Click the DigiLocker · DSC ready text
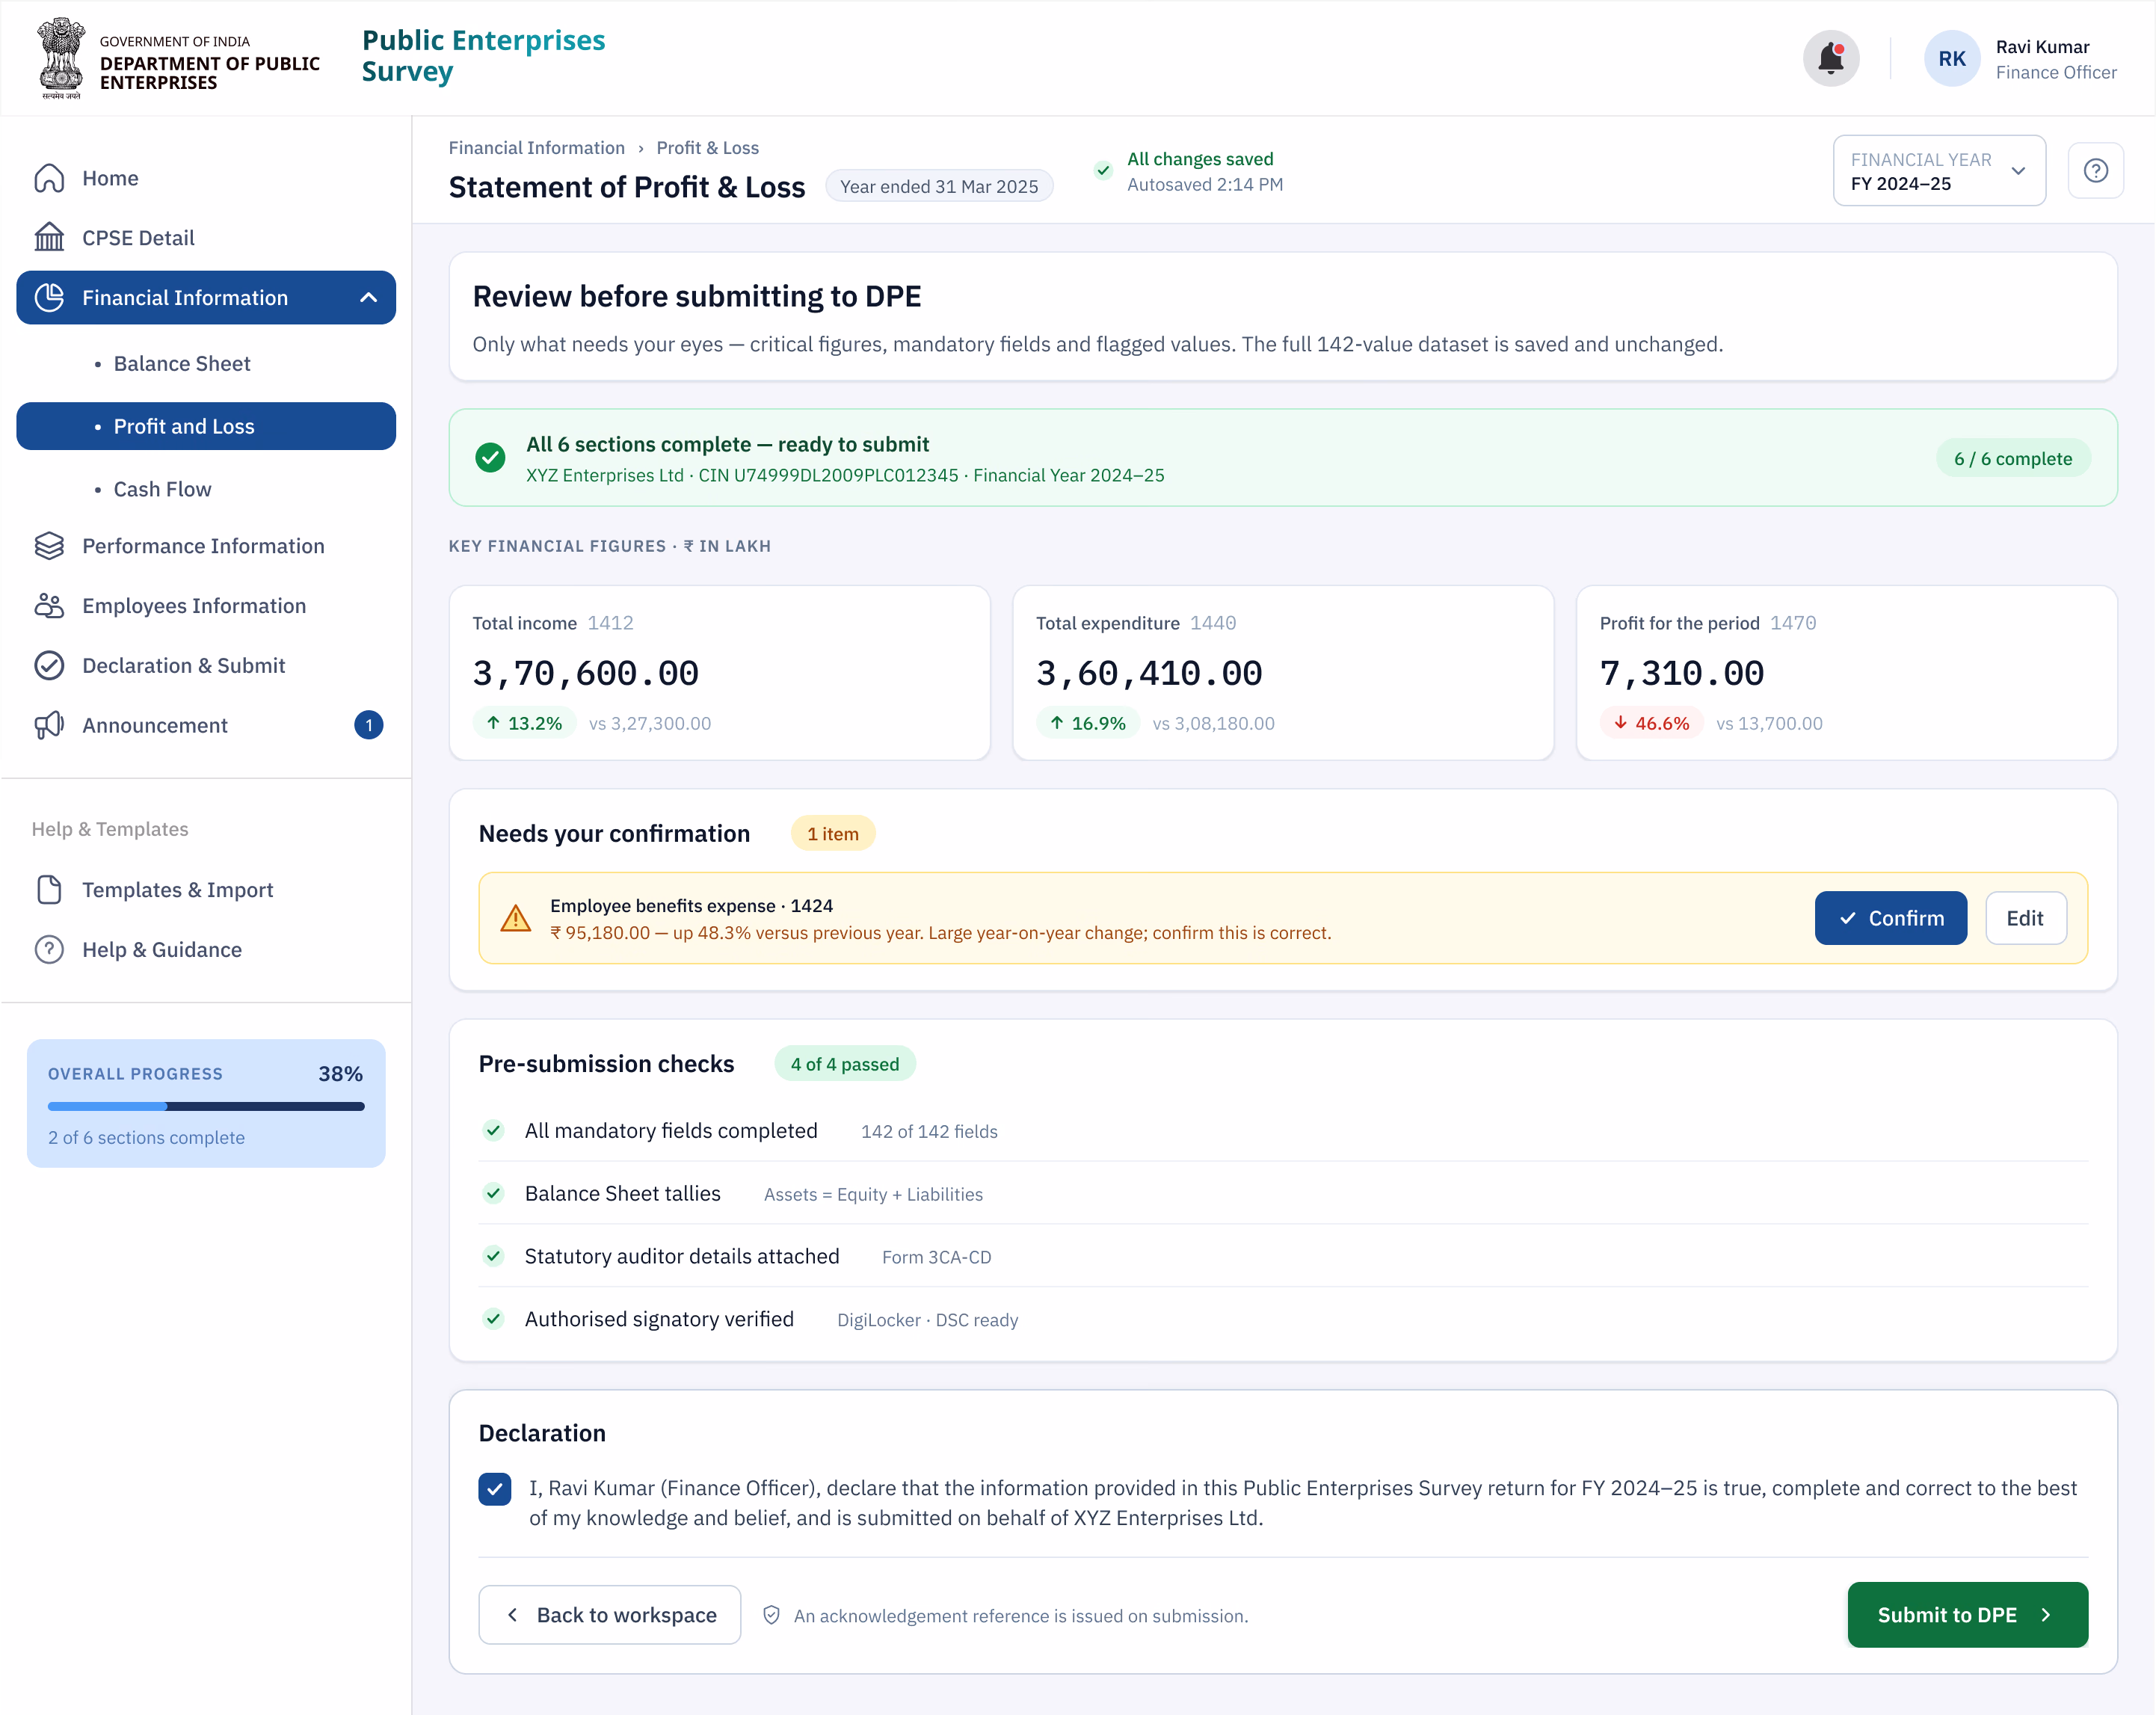Viewport: 2156px width, 1715px height. (927, 1320)
